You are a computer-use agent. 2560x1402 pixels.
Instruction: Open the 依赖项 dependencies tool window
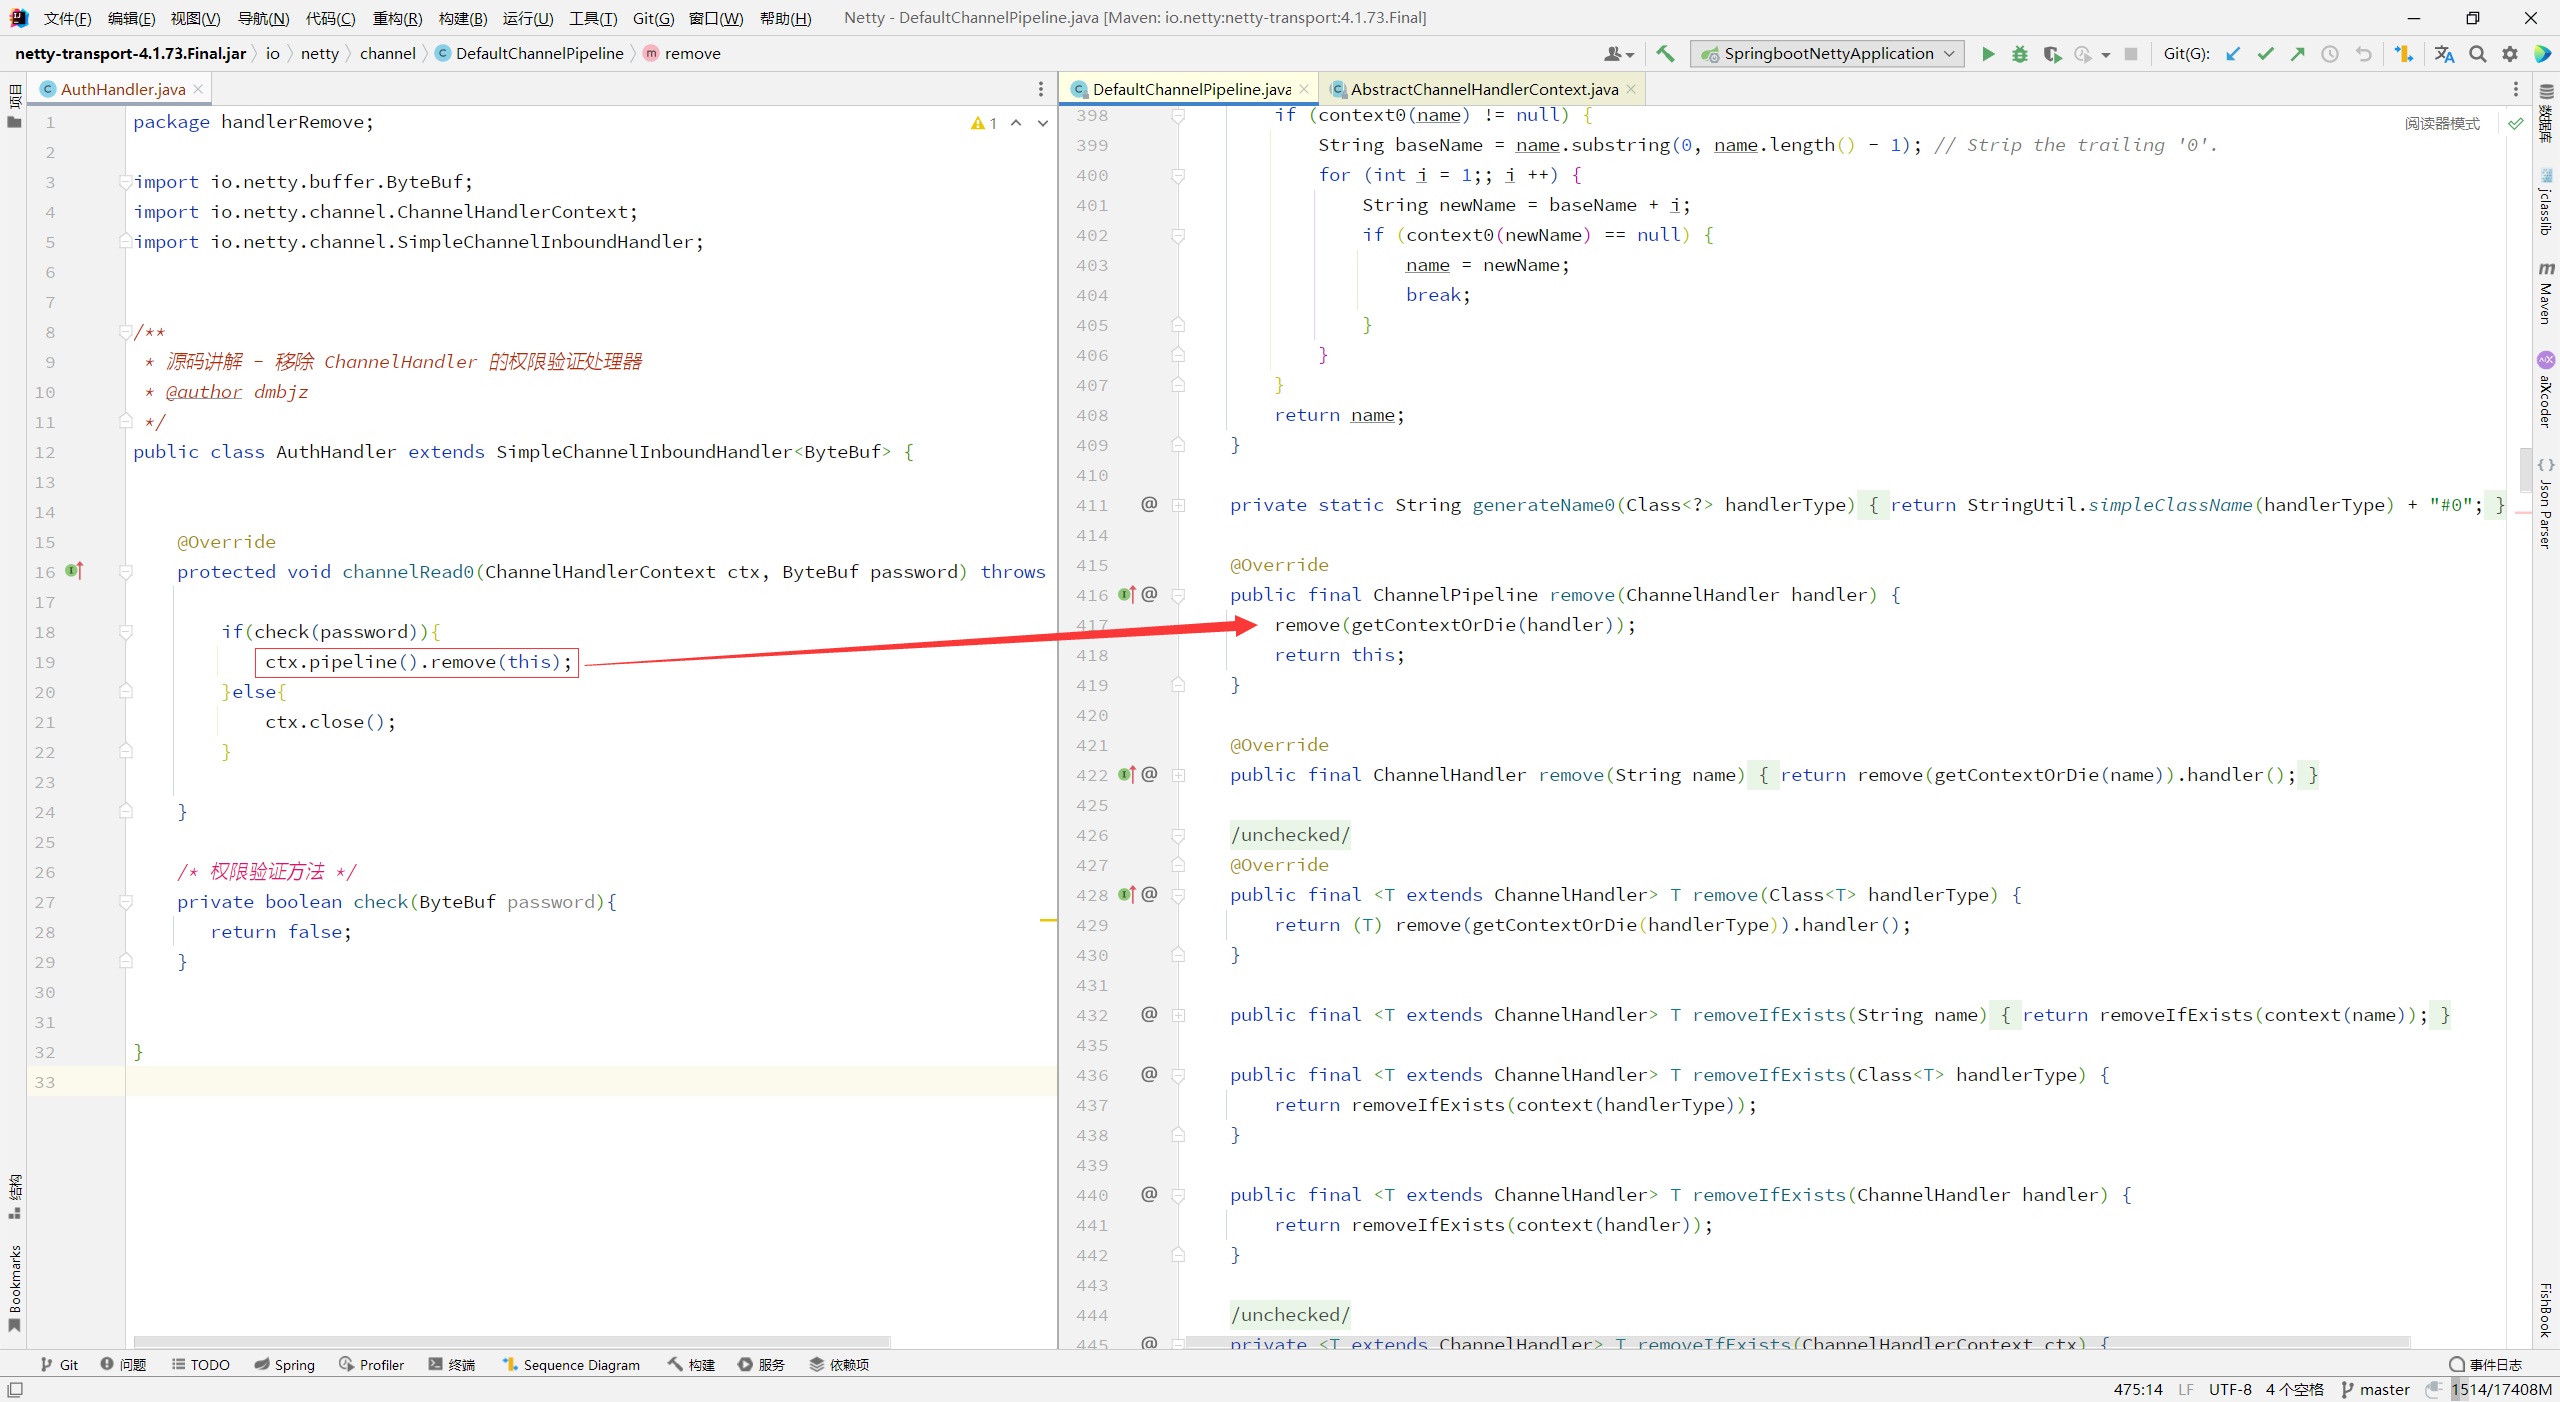[839, 1364]
